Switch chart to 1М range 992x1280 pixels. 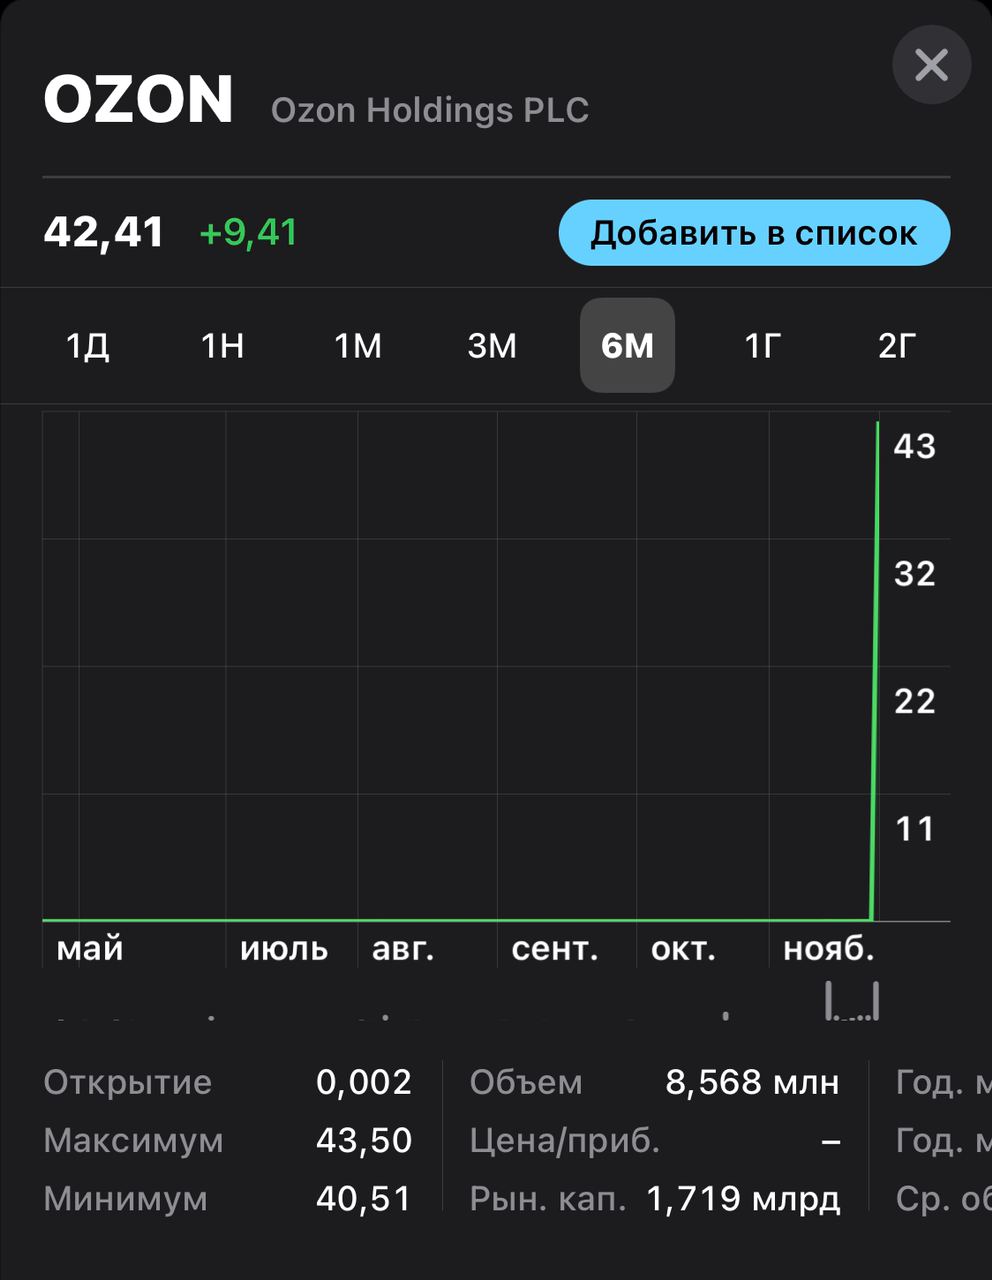tap(358, 346)
